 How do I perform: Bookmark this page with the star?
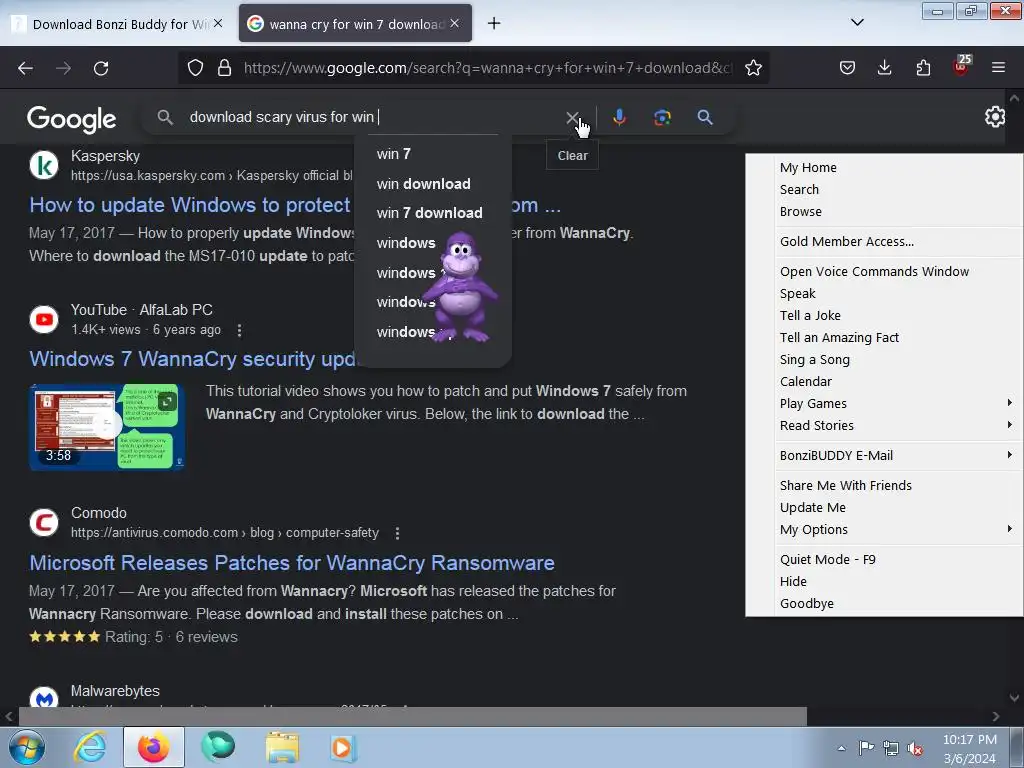click(753, 68)
